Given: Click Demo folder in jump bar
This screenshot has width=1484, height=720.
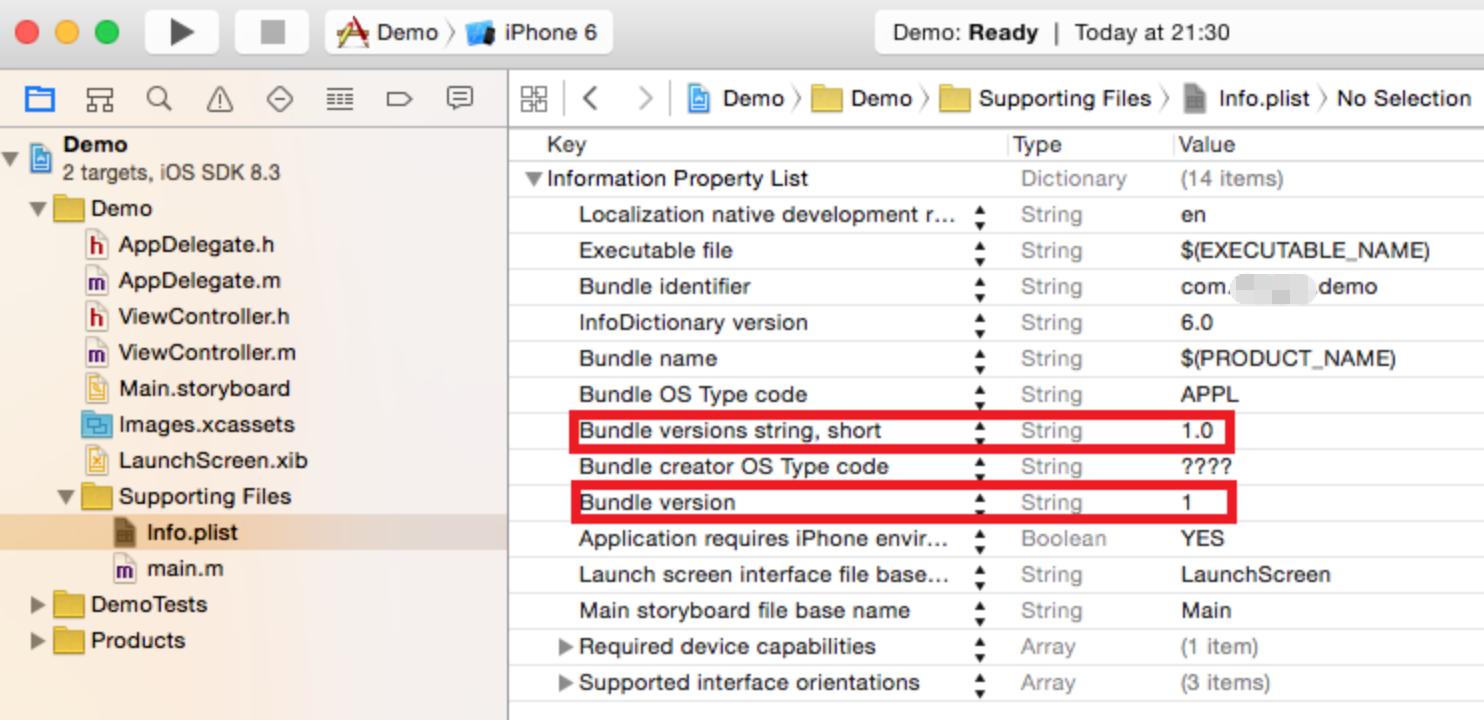Looking at the screenshot, I should (x=863, y=98).
